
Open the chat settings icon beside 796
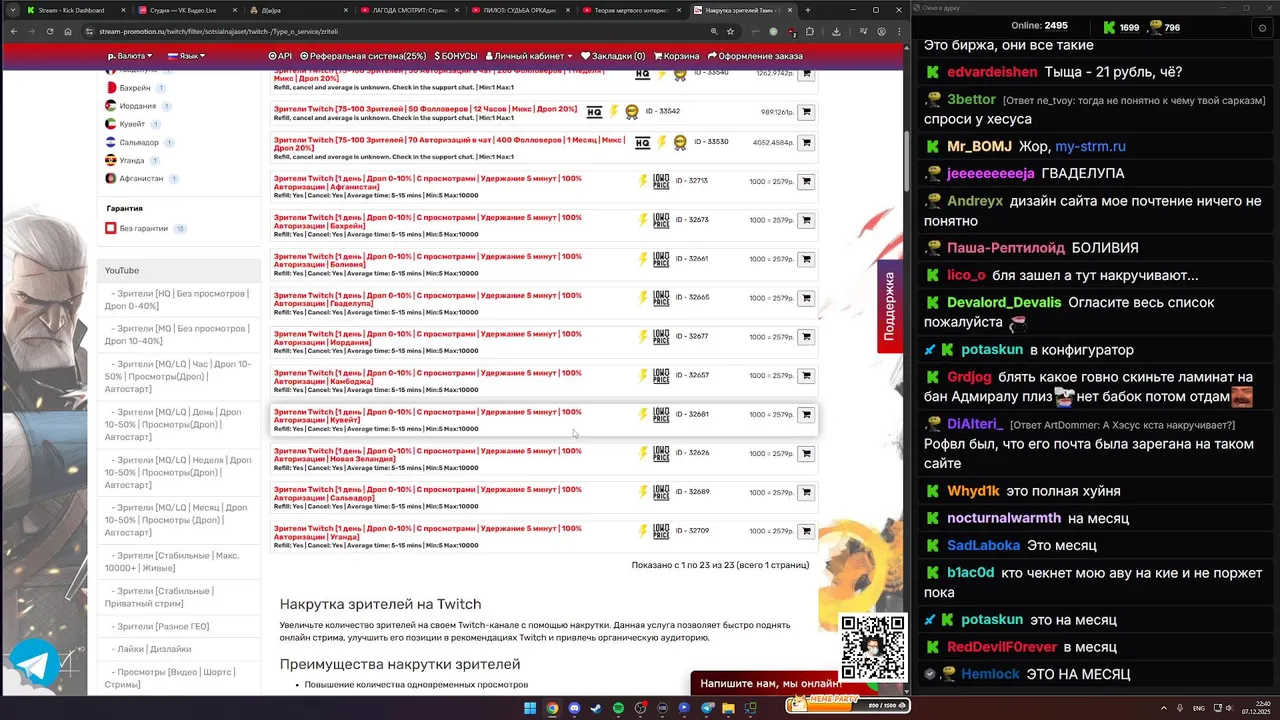[x=1262, y=28]
